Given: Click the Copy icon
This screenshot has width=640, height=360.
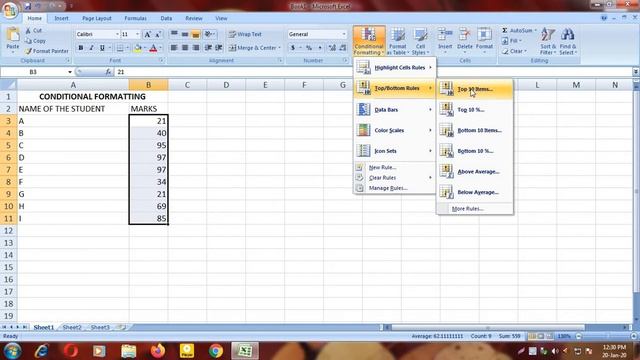Looking at the screenshot, I should pyautogui.click(x=28, y=41).
